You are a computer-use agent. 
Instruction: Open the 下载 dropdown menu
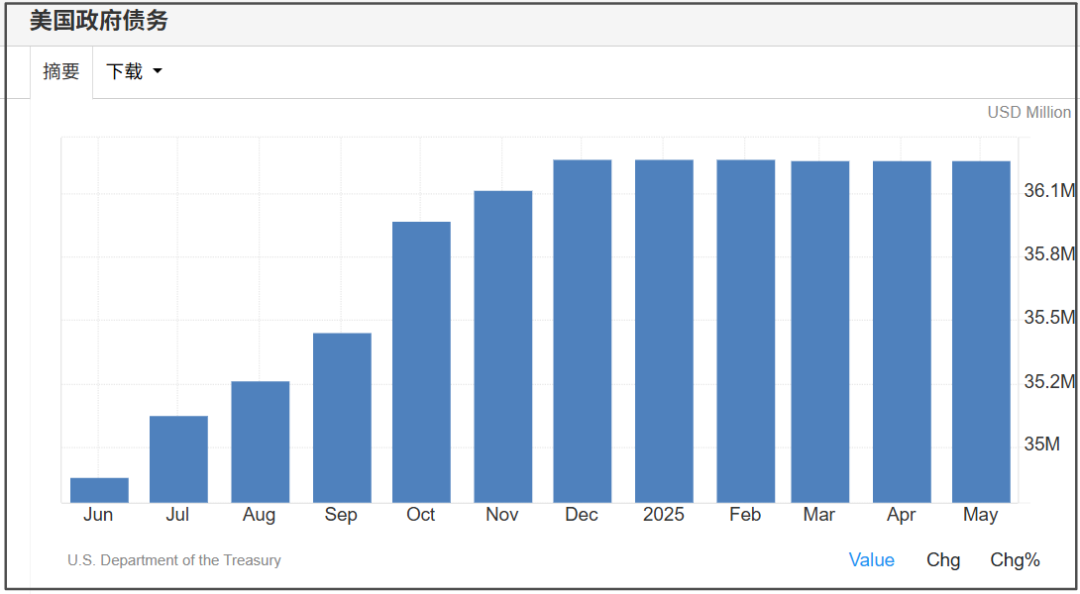coord(134,71)
